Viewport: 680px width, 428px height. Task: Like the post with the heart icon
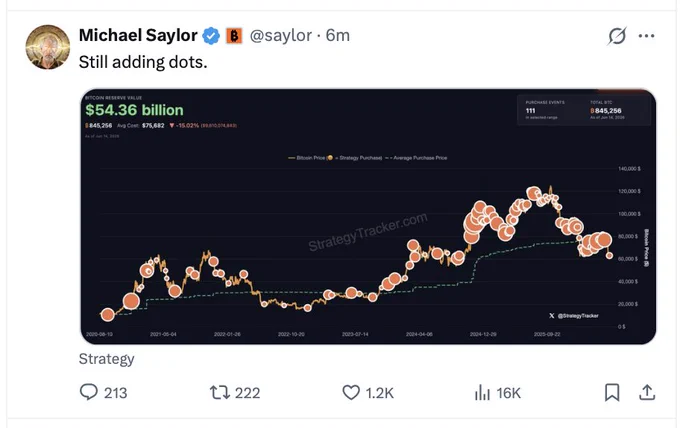coord(351,392)
